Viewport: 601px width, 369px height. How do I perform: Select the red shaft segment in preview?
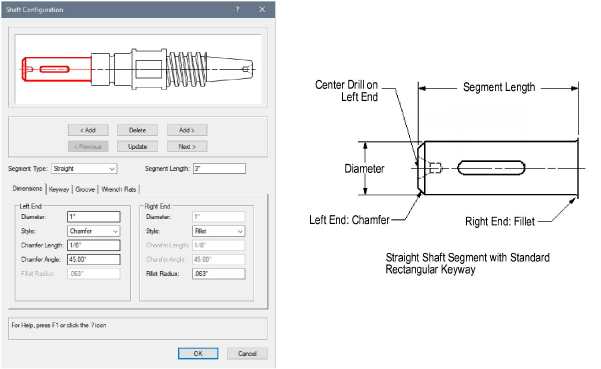click(56, 69)
